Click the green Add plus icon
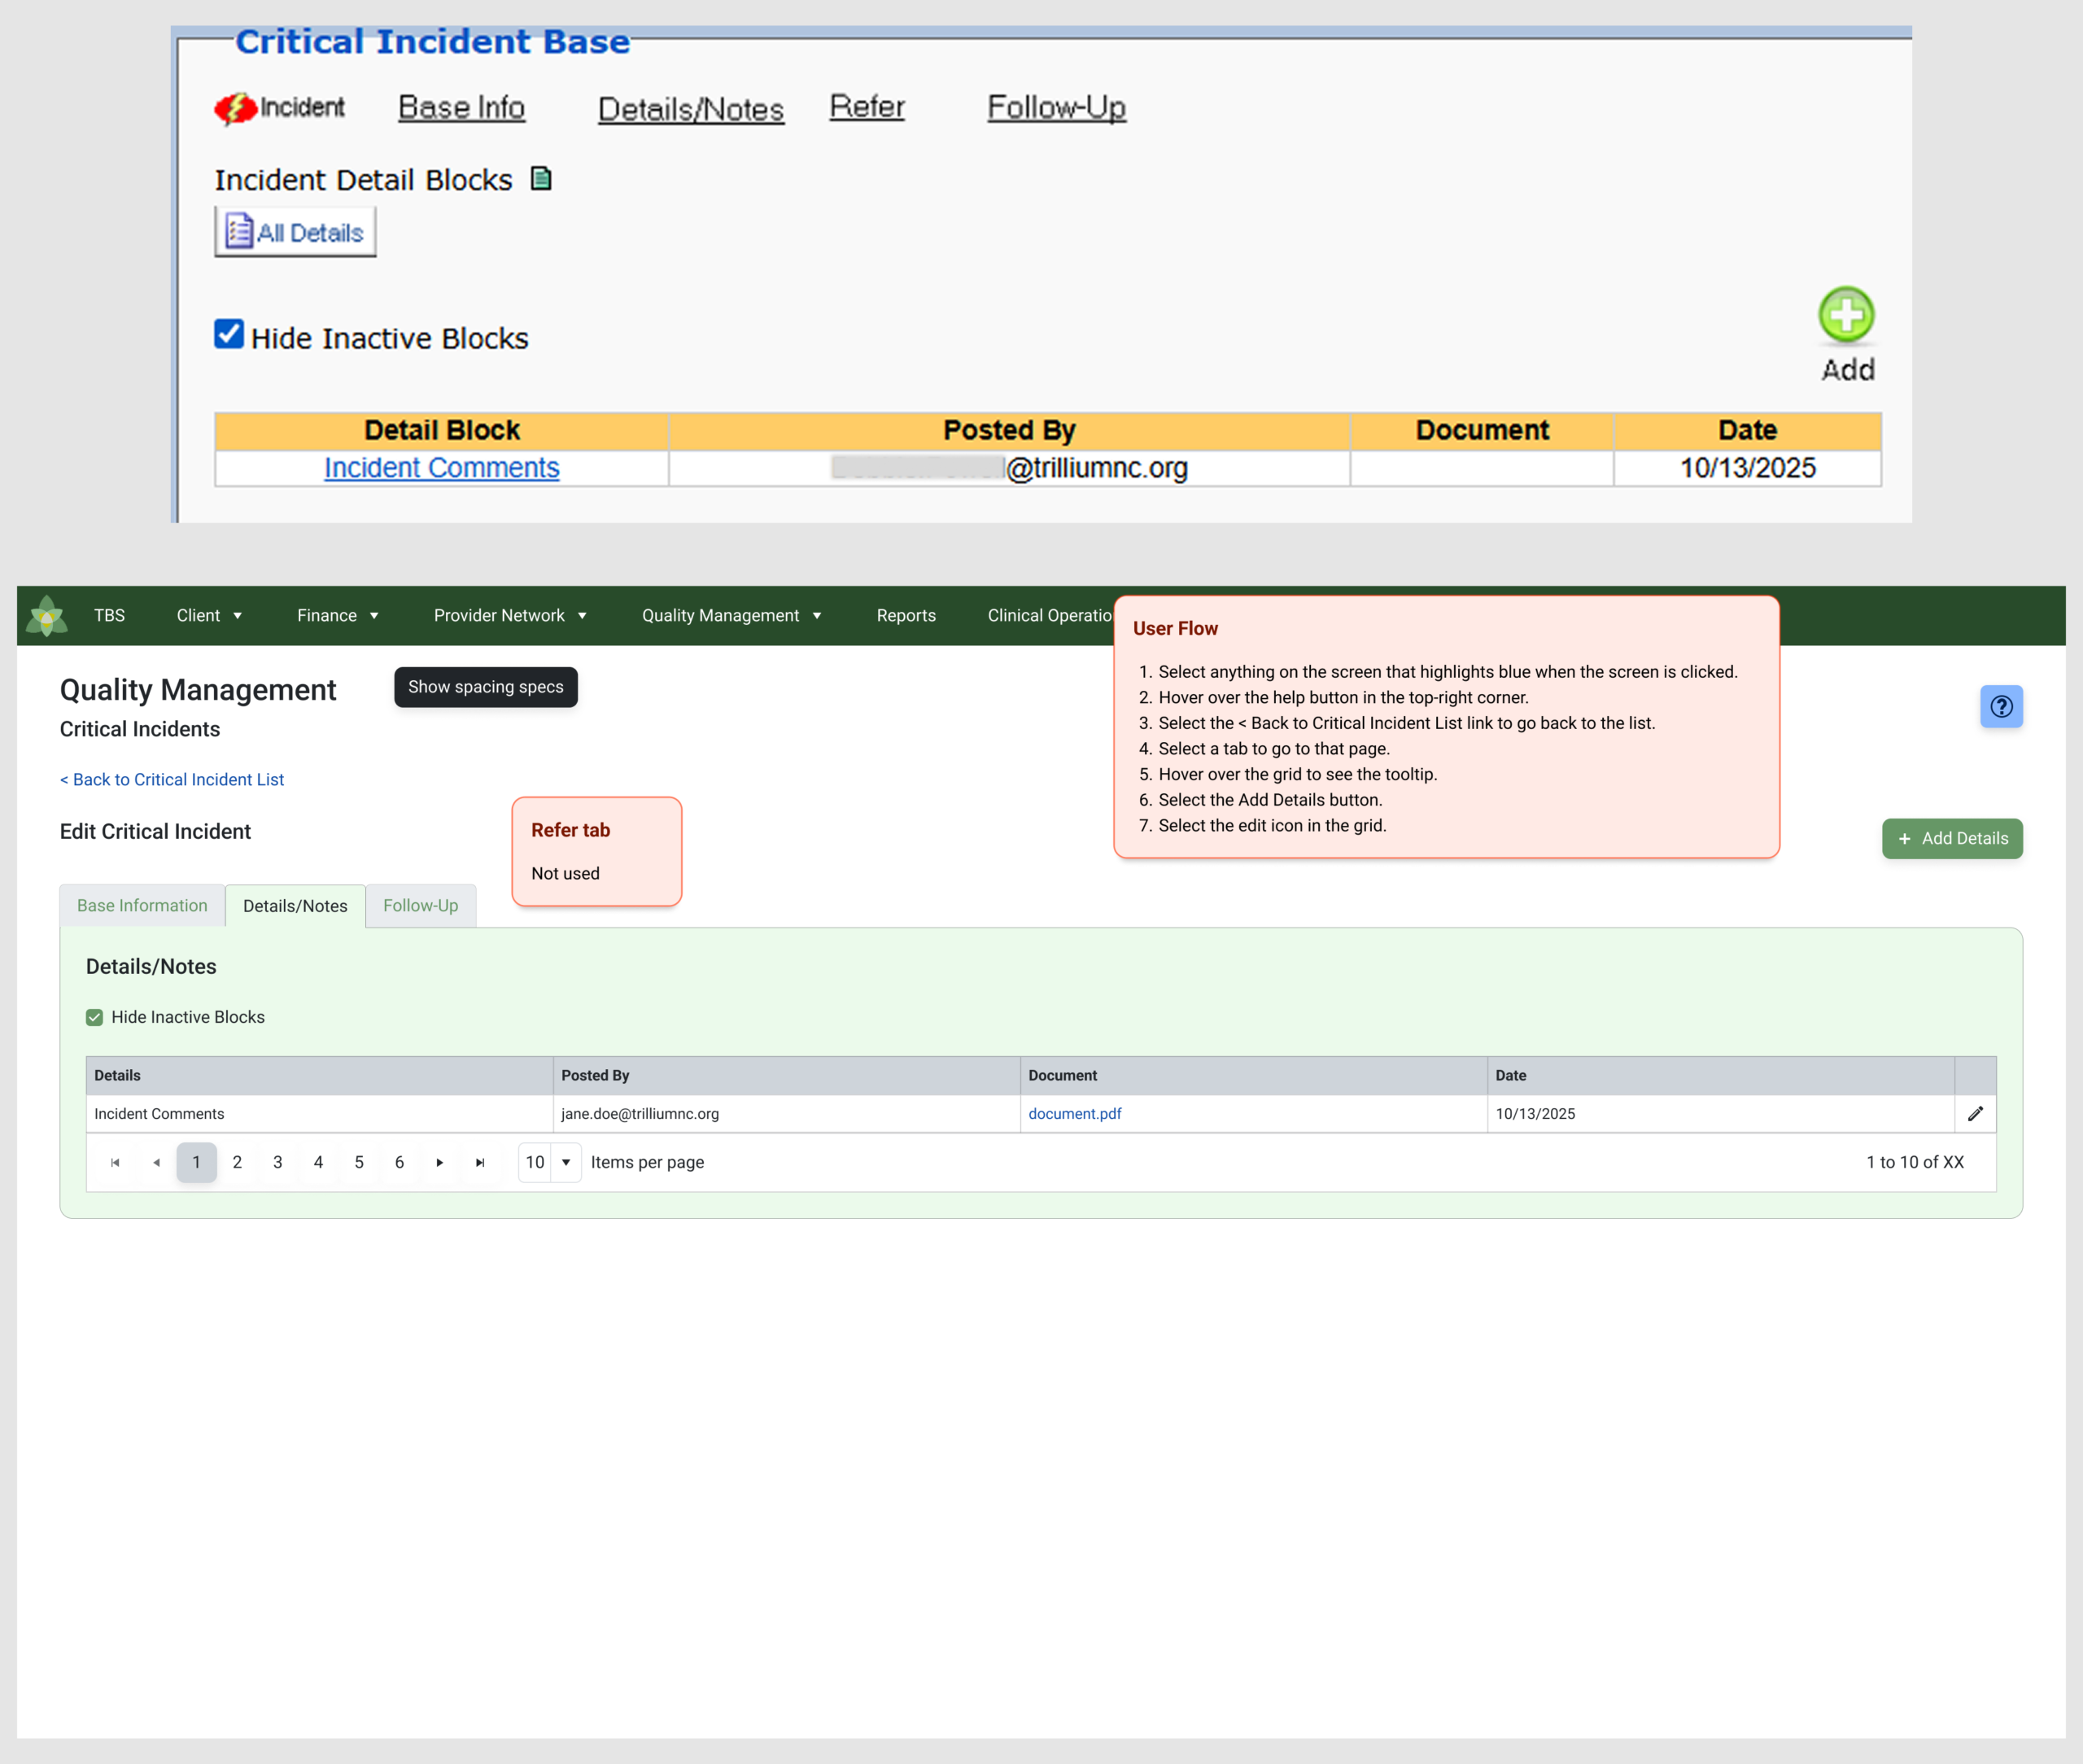 1845,316
